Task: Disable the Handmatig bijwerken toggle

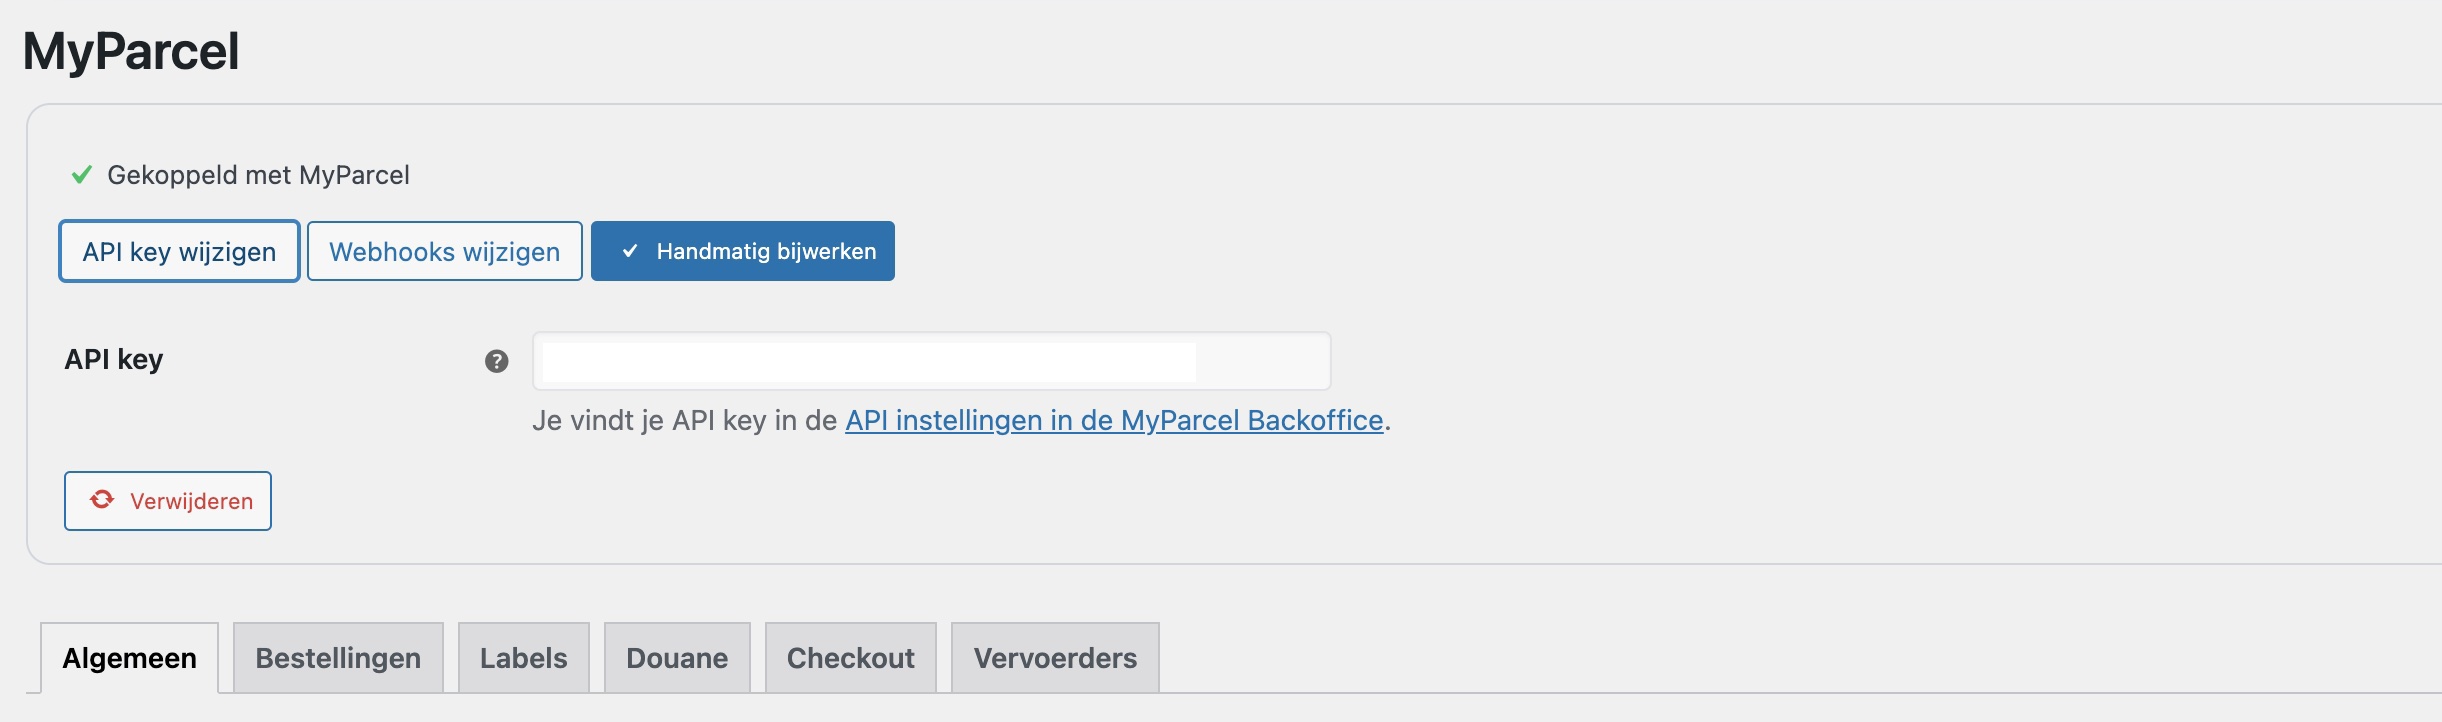Action: [x=742, y=251]
